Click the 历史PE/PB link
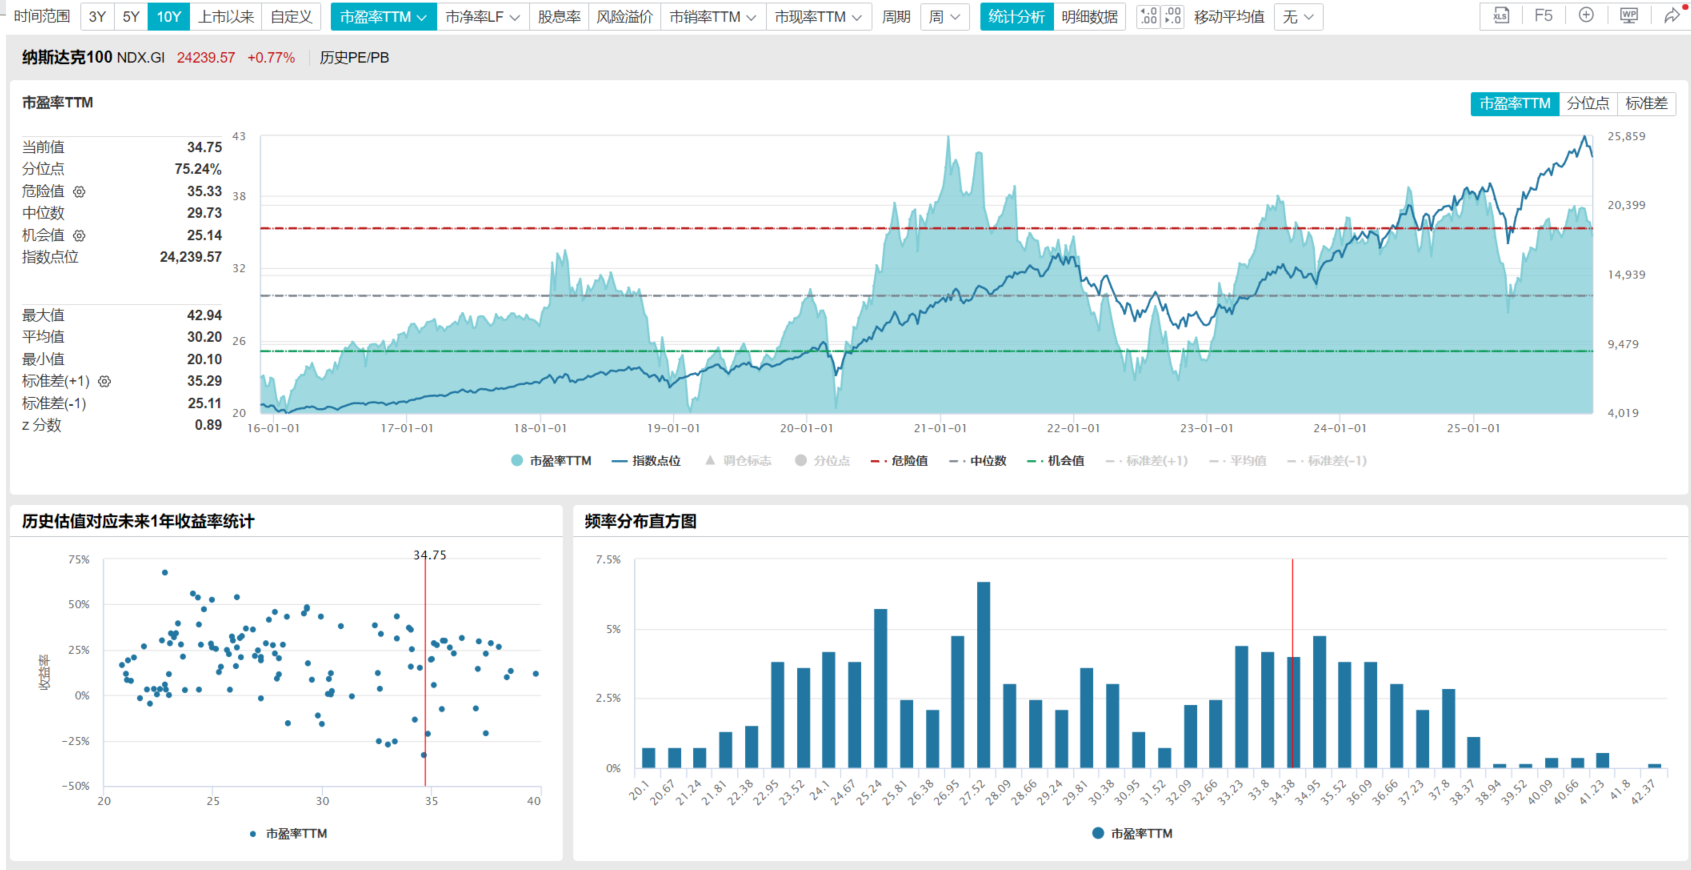This screenshot has width=1691, height=870. point(354,58)
